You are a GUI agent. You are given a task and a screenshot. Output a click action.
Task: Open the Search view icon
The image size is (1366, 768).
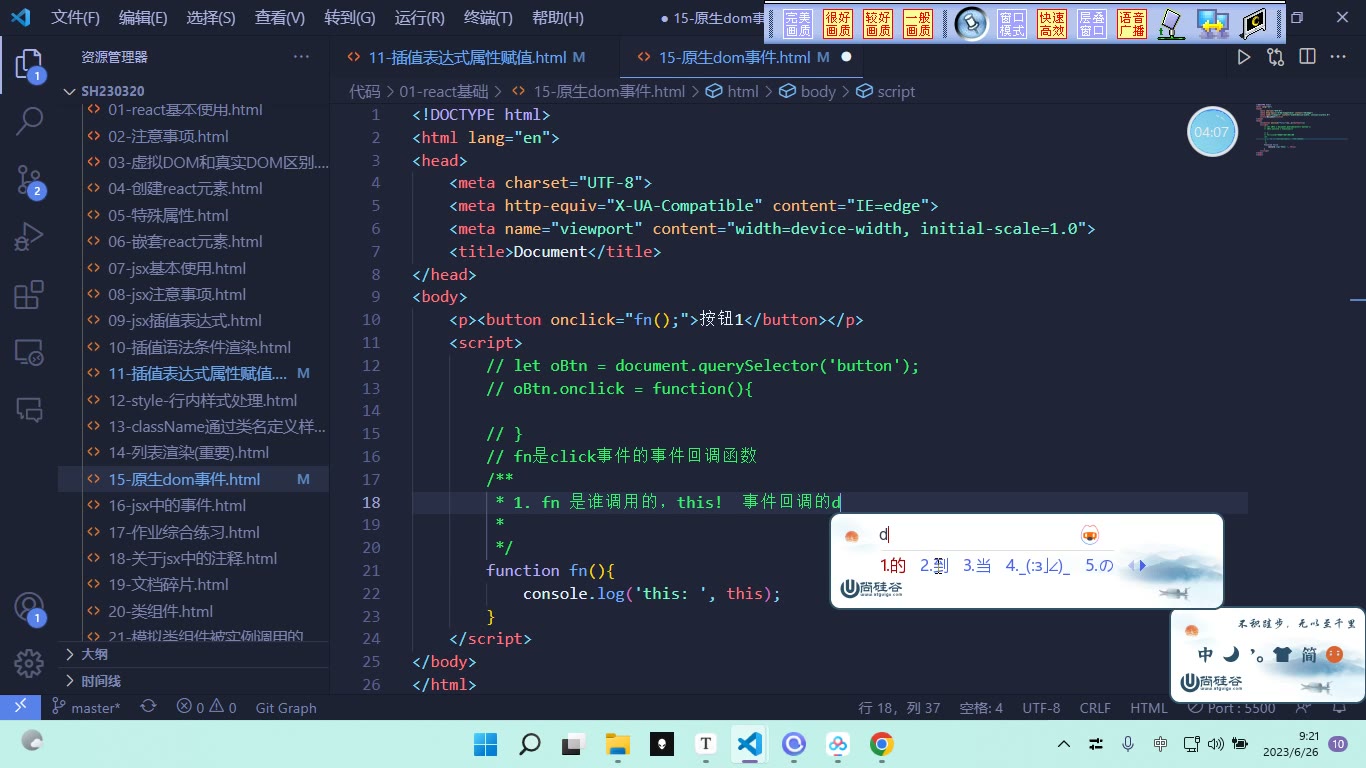click(x=29, y=122)
